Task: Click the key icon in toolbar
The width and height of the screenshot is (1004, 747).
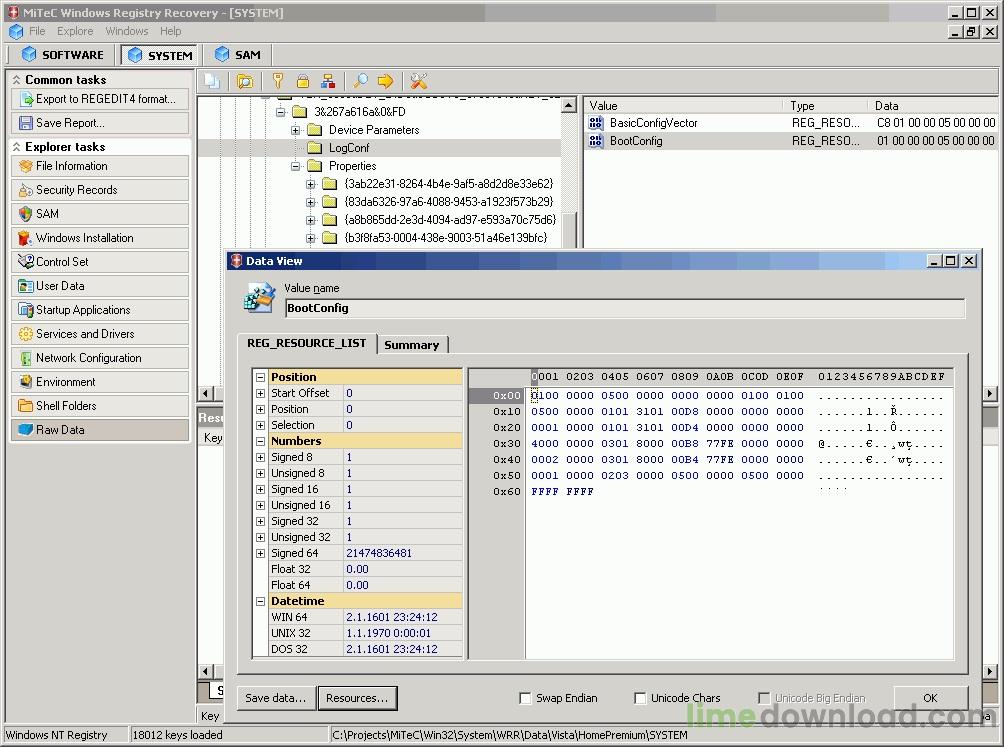Action: coord(277,81)
